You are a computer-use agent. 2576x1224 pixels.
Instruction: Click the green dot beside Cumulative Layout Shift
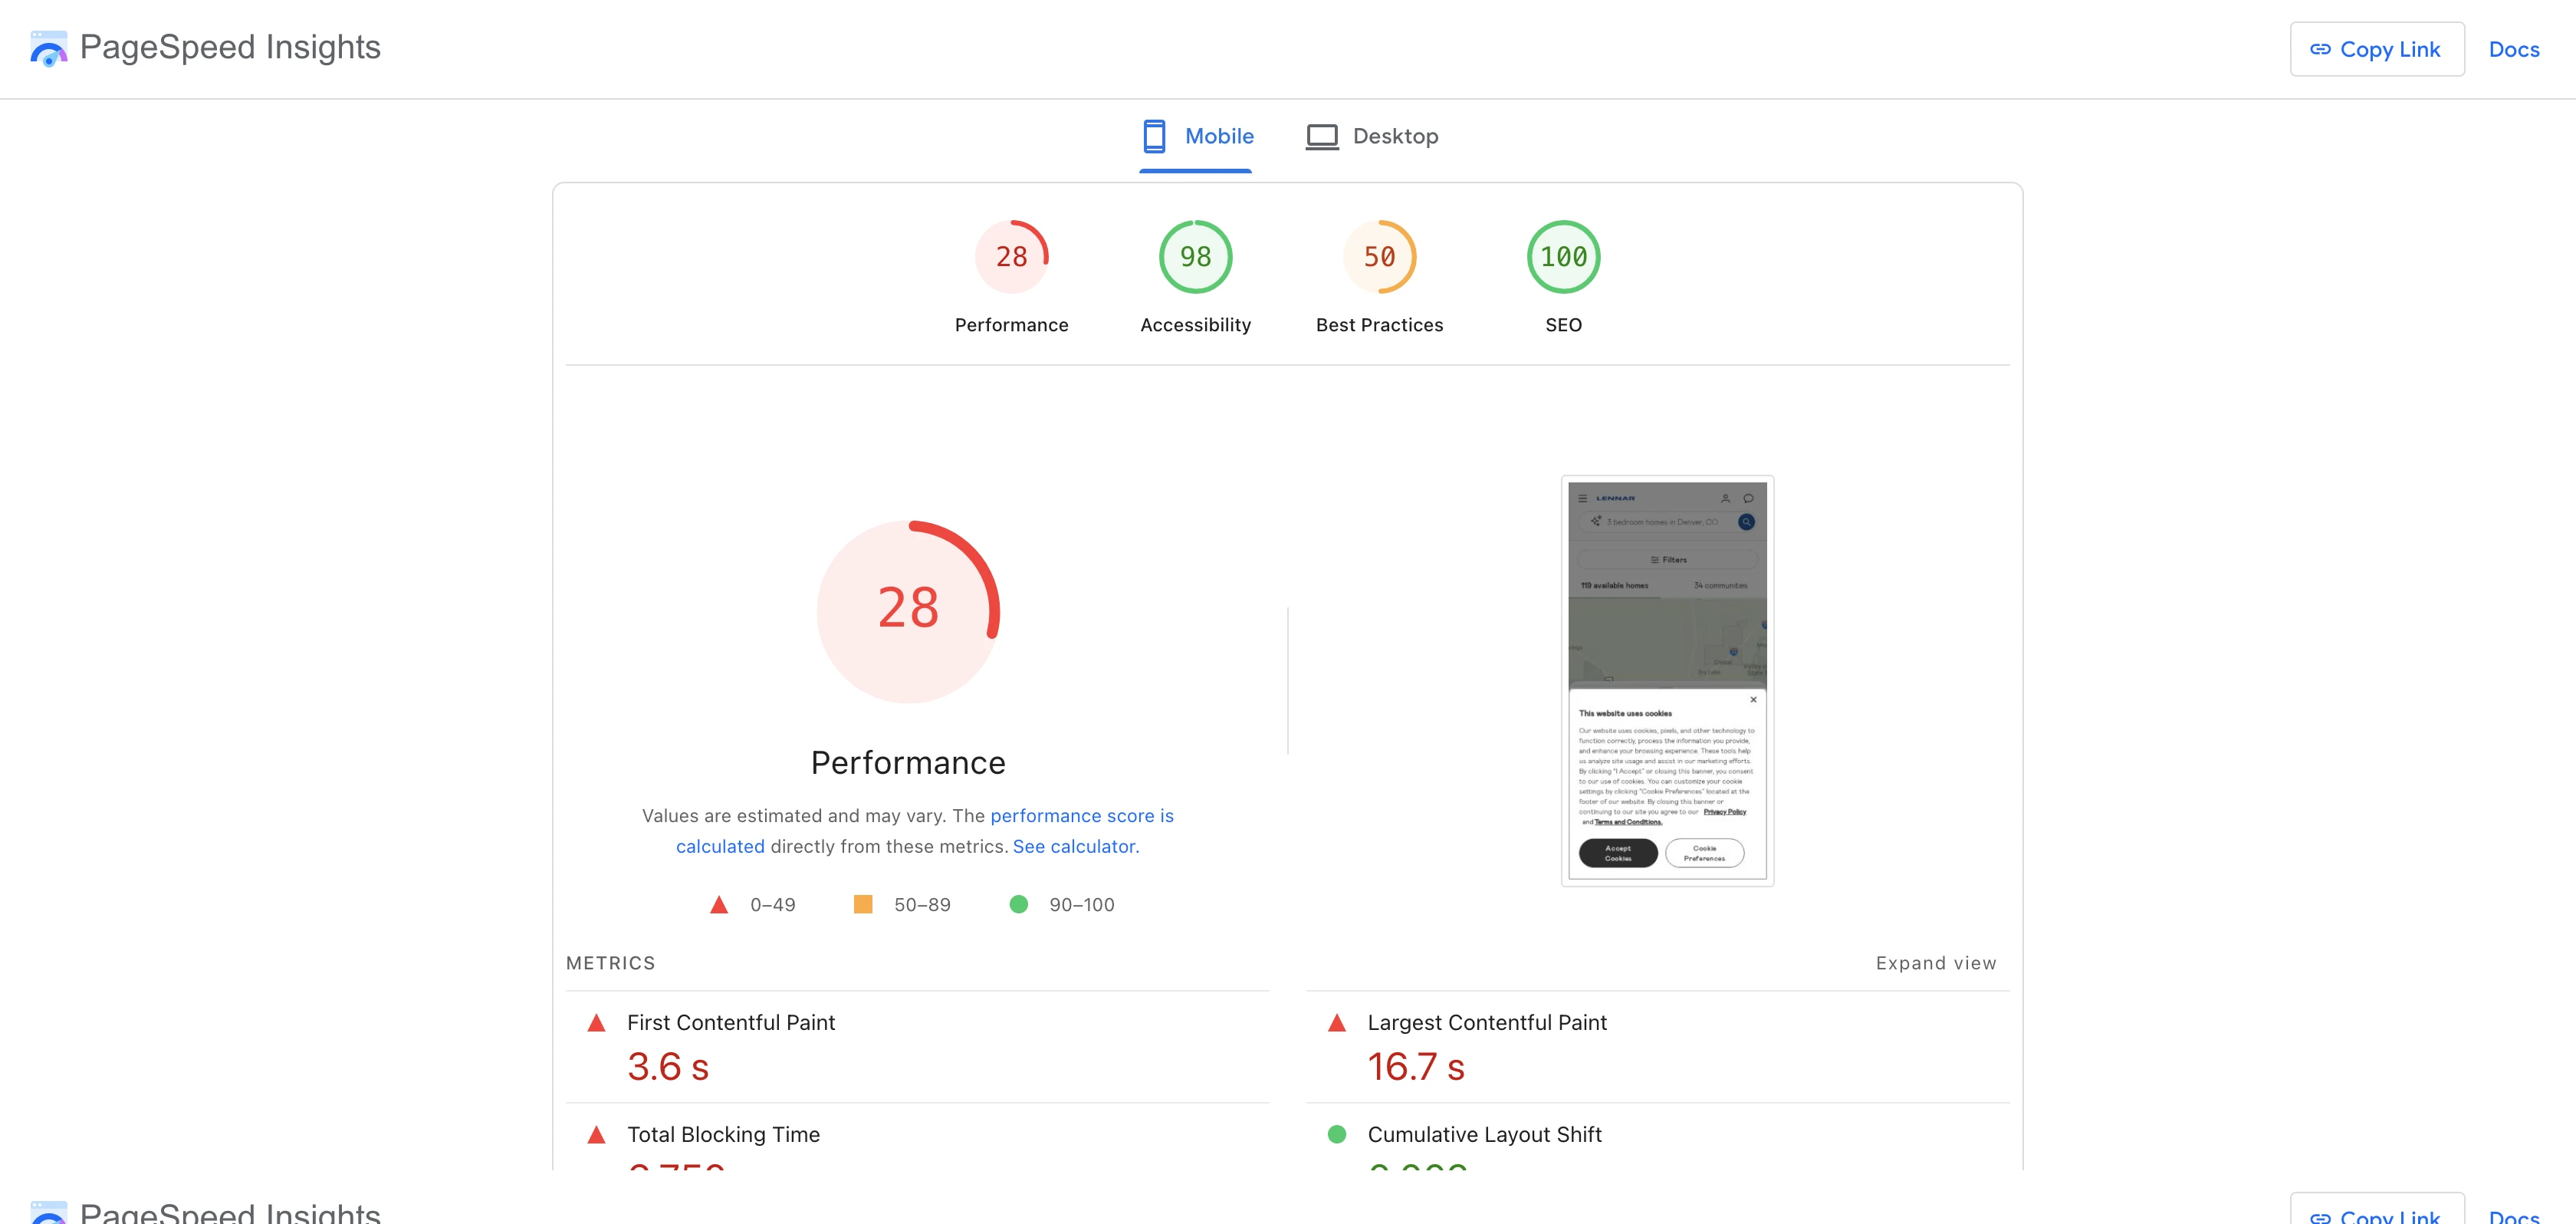pyautogui.click(x=1337, y=1135)
